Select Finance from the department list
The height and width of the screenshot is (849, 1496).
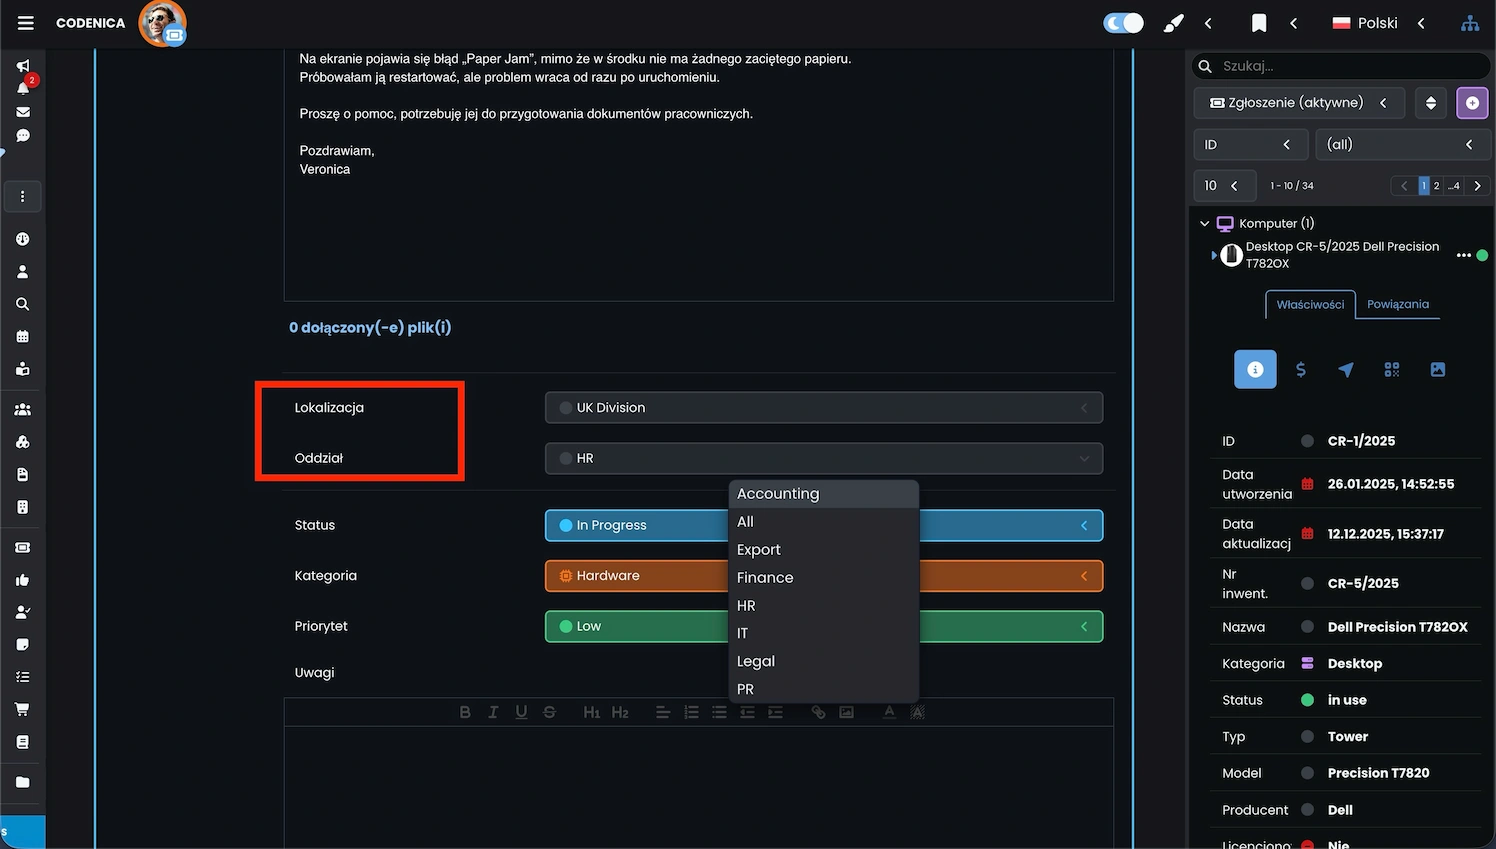(x=765, y=577)
